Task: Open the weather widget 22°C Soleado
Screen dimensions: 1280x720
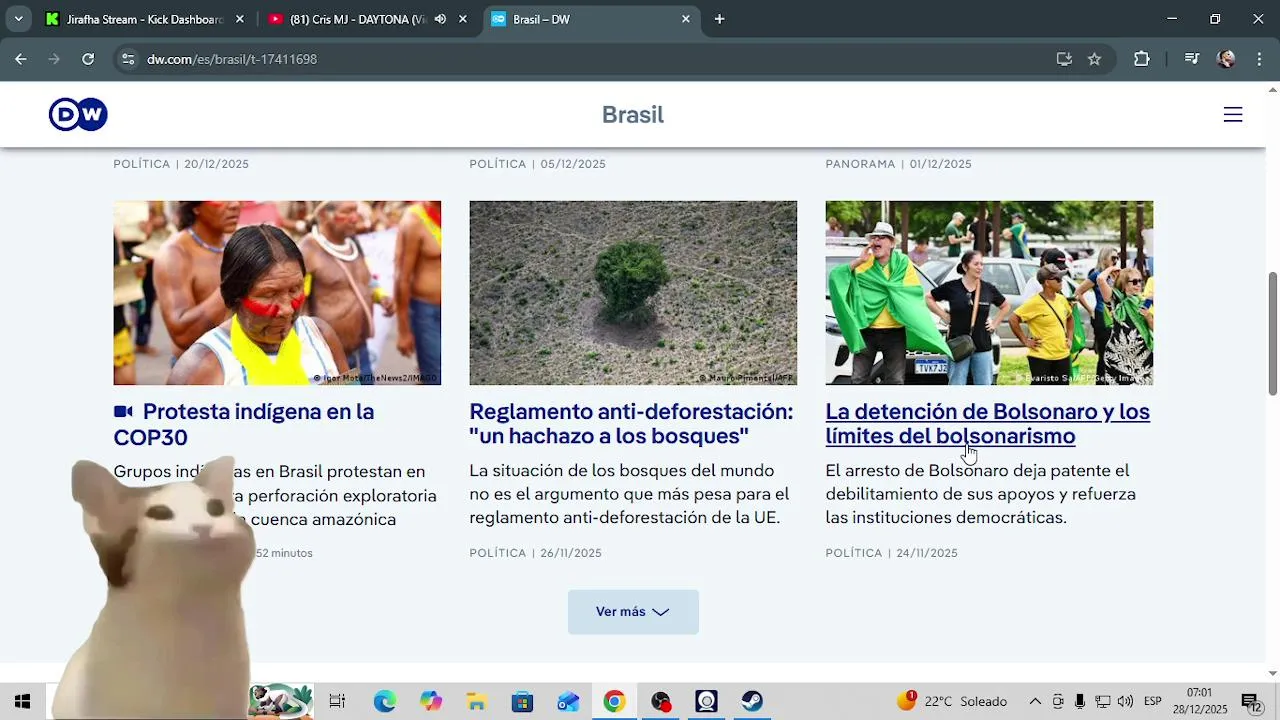Action: (952, 701)
